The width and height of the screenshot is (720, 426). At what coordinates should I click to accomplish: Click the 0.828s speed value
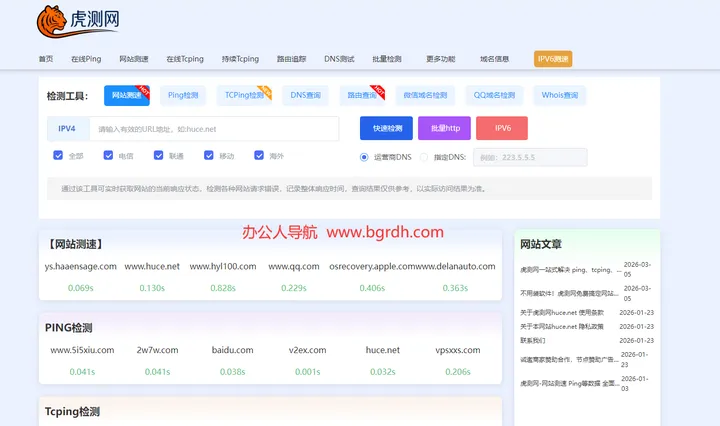(x=223, y=288)
